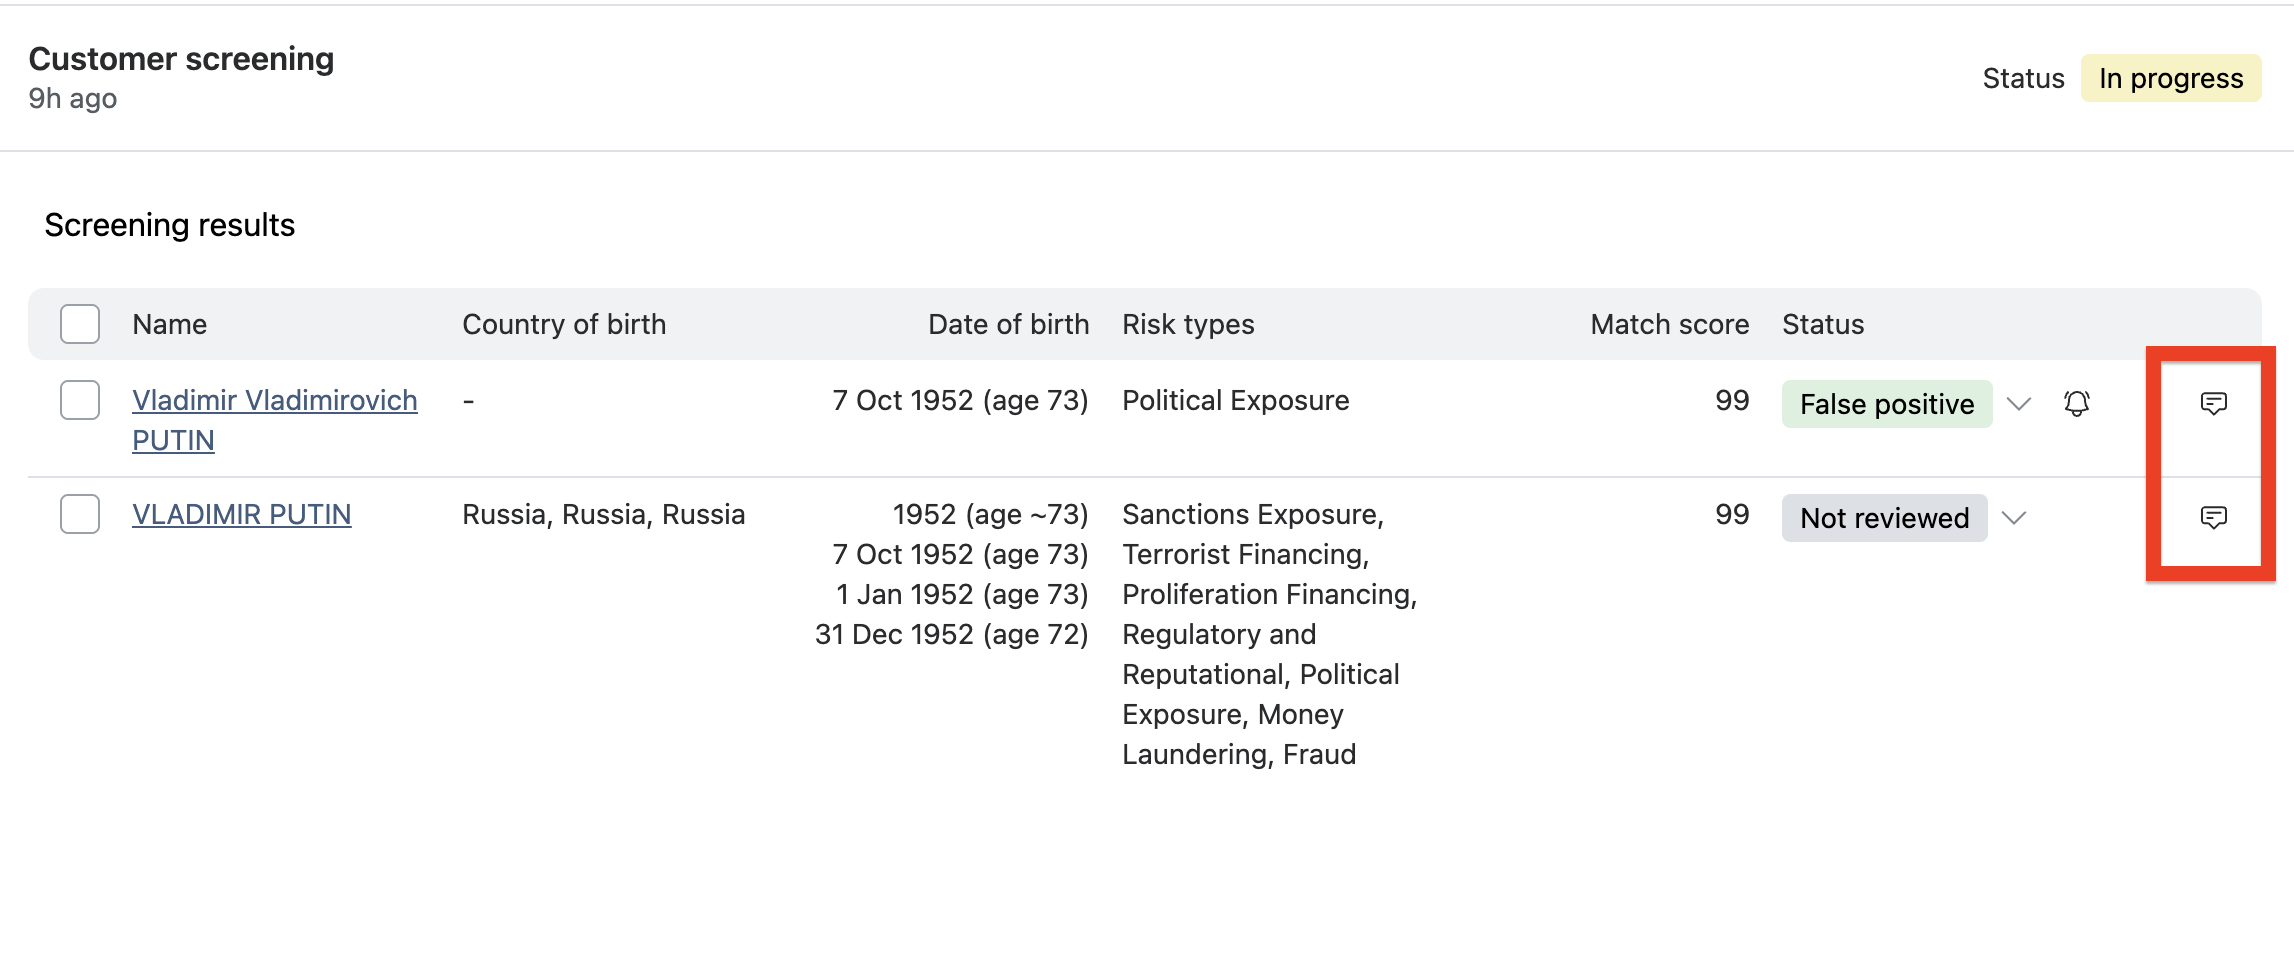Check the select-all checkbox in table header
The image size is (2294, 978).
pyautogui.click(x=79, y=323)
